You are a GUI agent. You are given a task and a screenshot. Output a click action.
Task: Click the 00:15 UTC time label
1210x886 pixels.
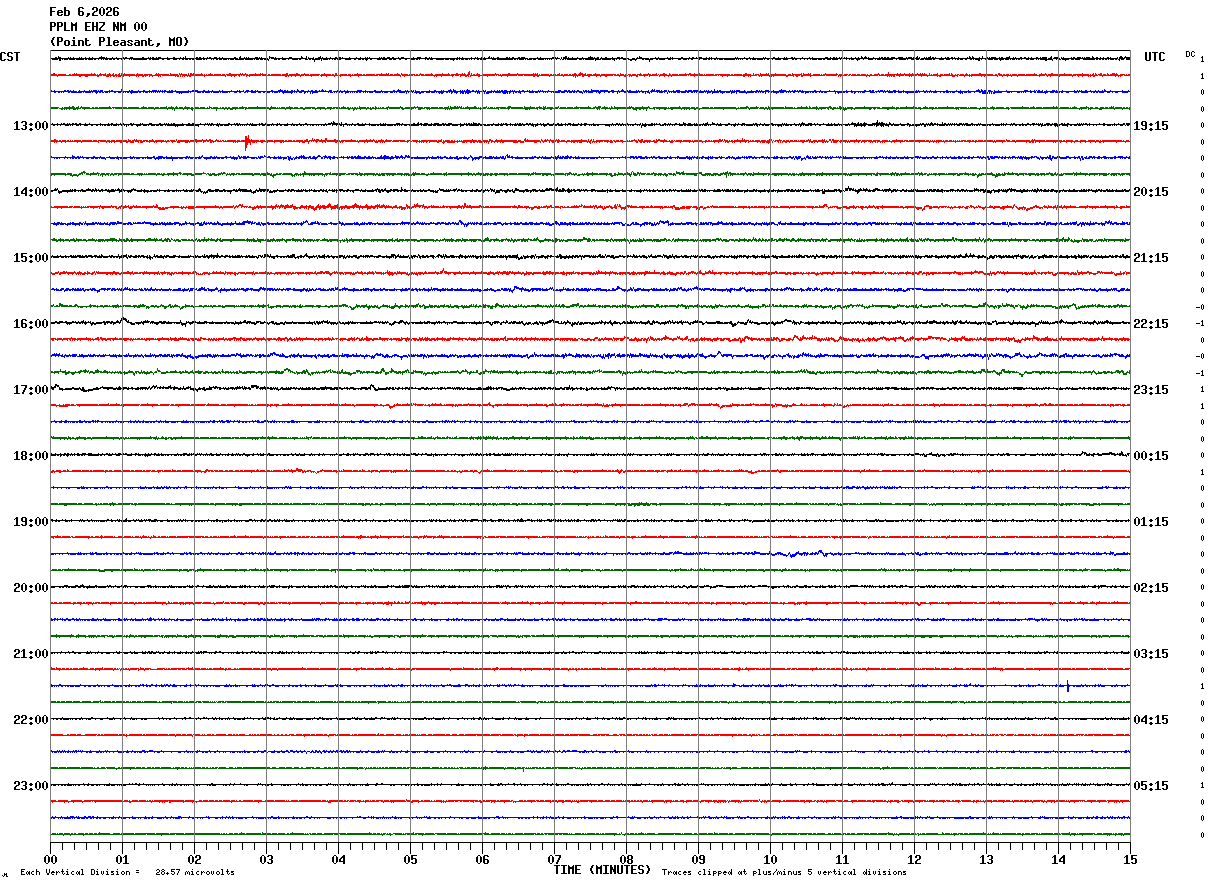[x=1151, y=456]
